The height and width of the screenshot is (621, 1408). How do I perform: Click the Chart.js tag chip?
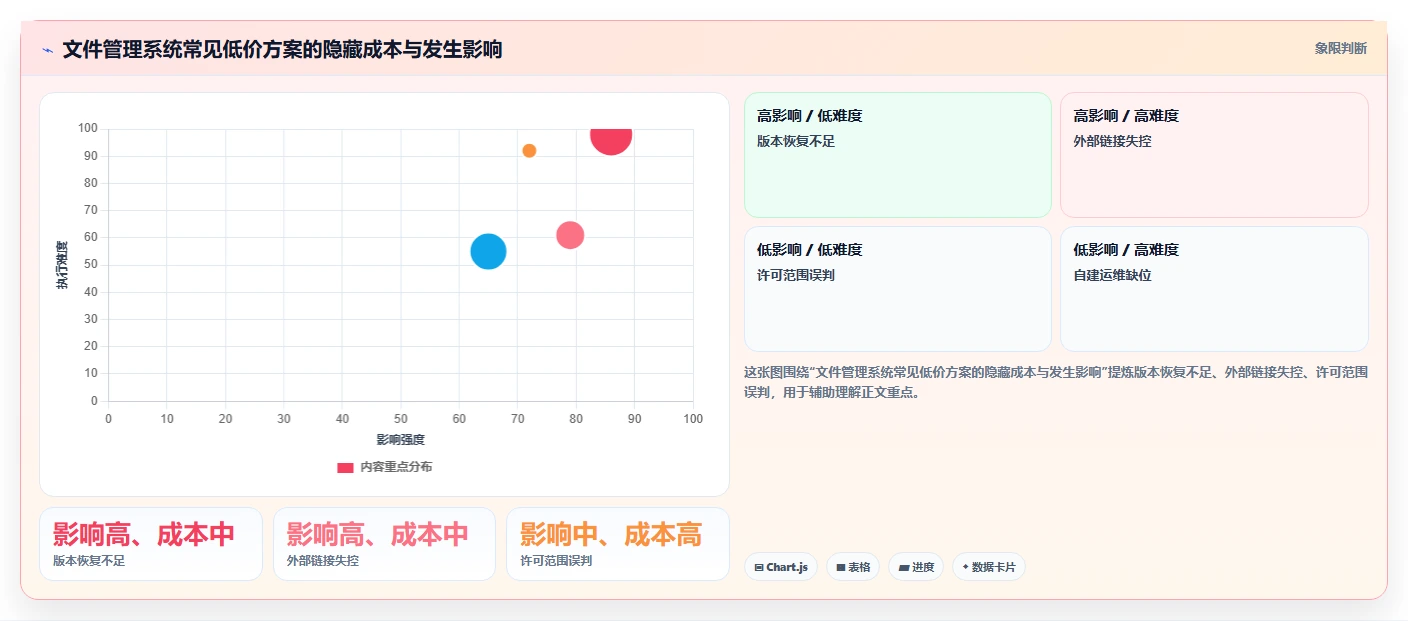click(x=780, y=567)
